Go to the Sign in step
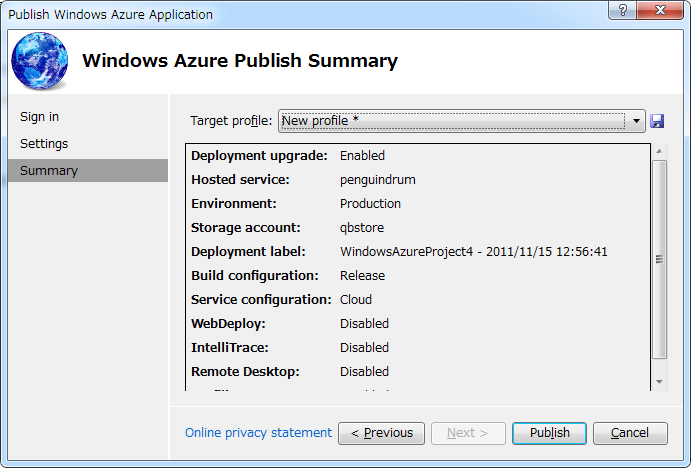This screenshot has height=468, width=691. tap(40, 117)
